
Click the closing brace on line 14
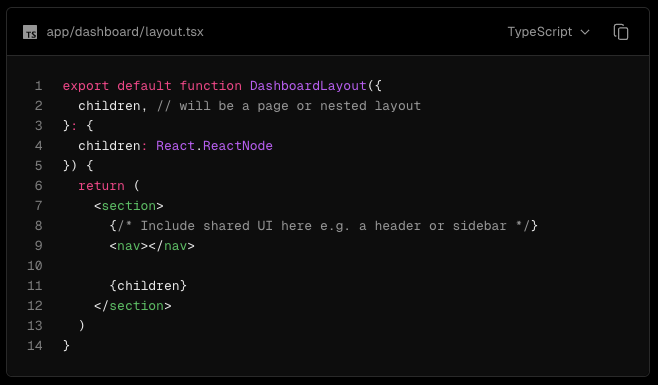coord(66,346)
